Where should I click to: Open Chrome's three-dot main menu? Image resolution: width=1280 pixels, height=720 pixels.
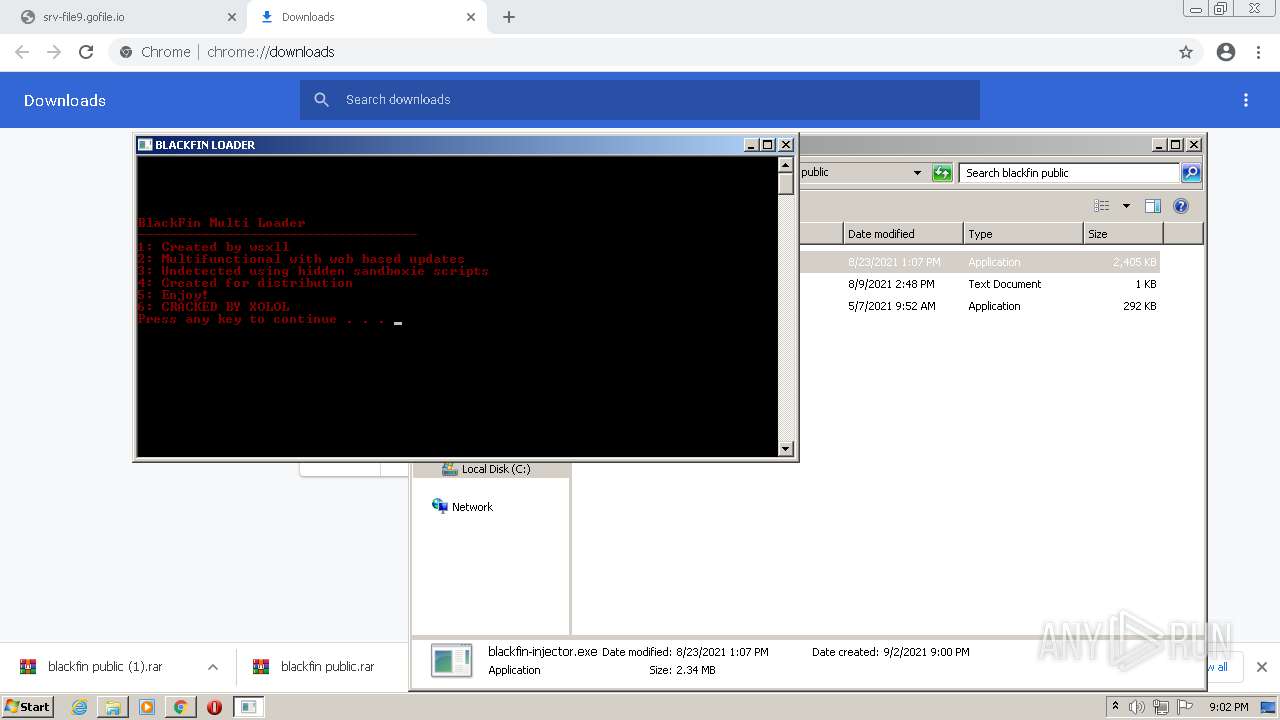tap(1258, 52)
